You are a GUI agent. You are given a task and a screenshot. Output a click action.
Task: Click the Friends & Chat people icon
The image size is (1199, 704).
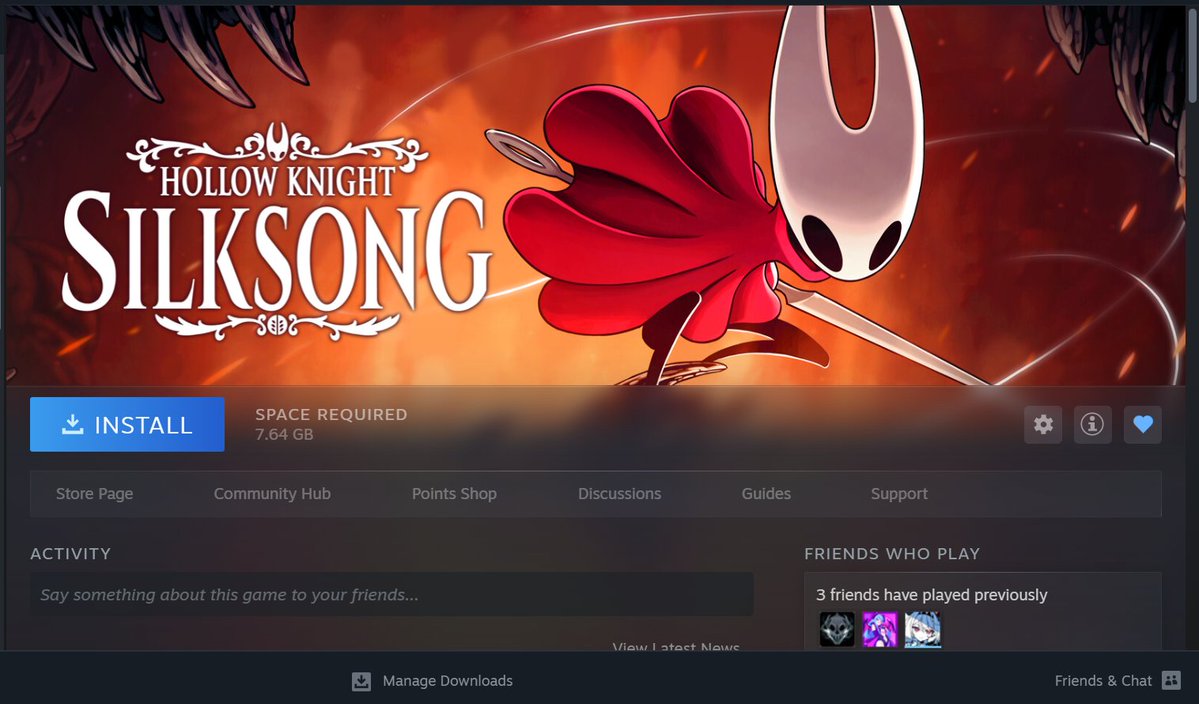(x=1171, y=680)
